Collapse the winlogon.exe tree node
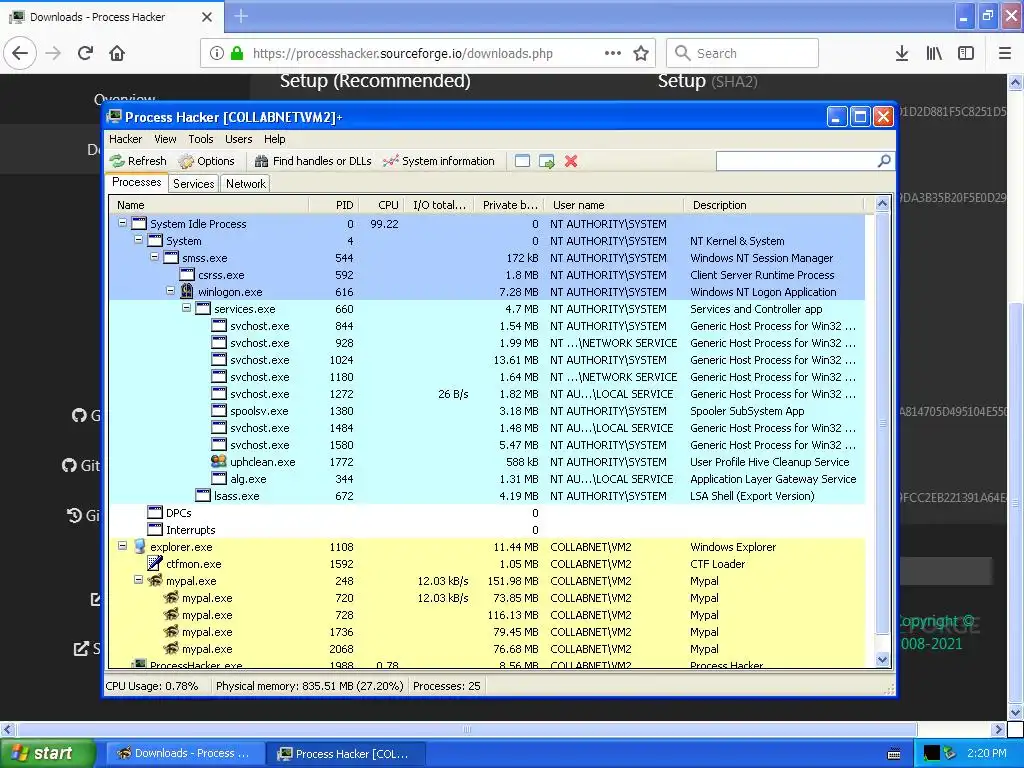Image resolution: width=1024 pixels, height=768 pixels. click(170, 291)
